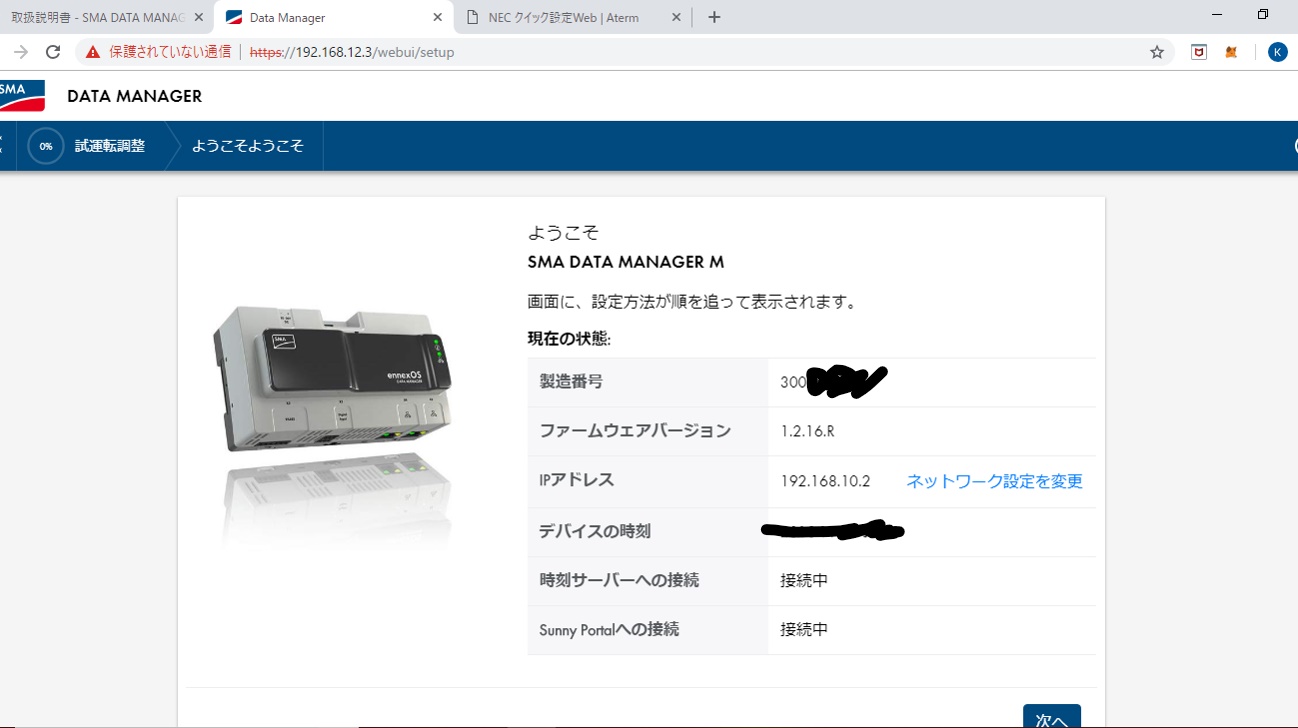Switch to the 取扱説明書 SMA DATA MANAGER tab
The image size is (1298, 728).
tap(98, 17)
